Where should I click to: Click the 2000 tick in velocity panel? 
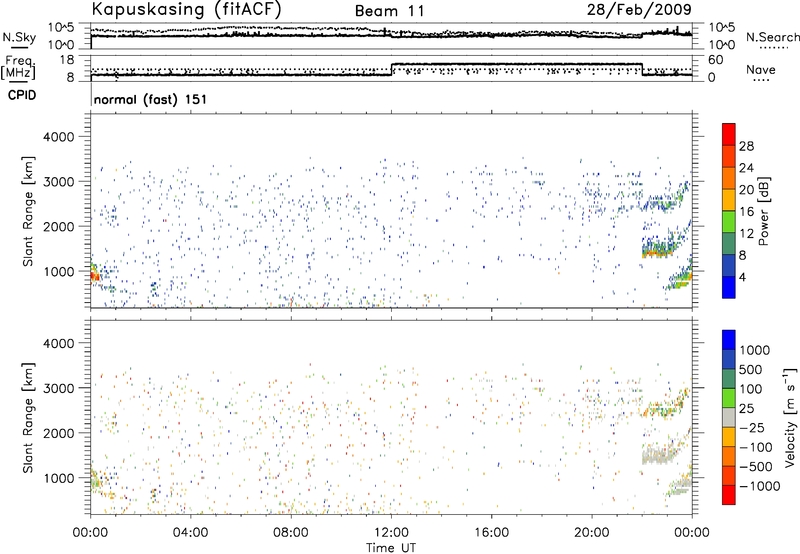(x=59, y=433)
